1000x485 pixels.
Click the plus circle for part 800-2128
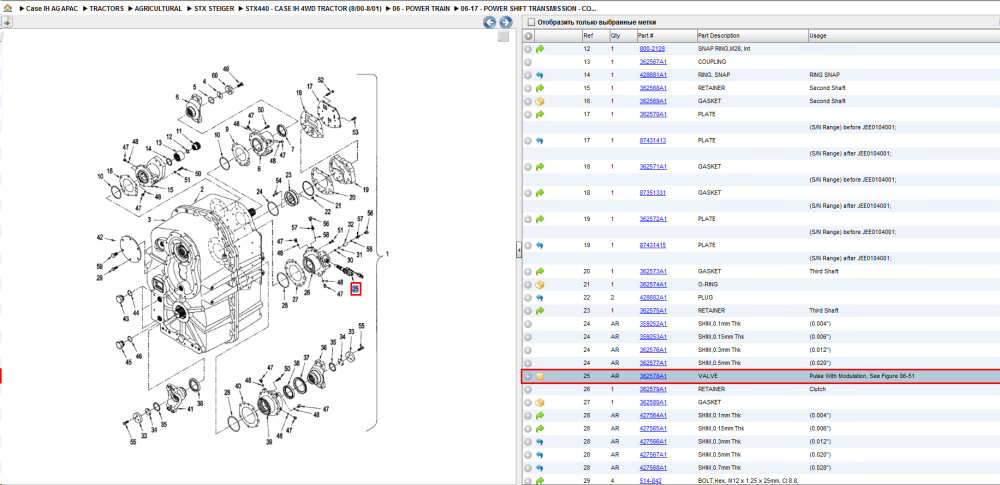pyautogui.click(x=528, y=48)
